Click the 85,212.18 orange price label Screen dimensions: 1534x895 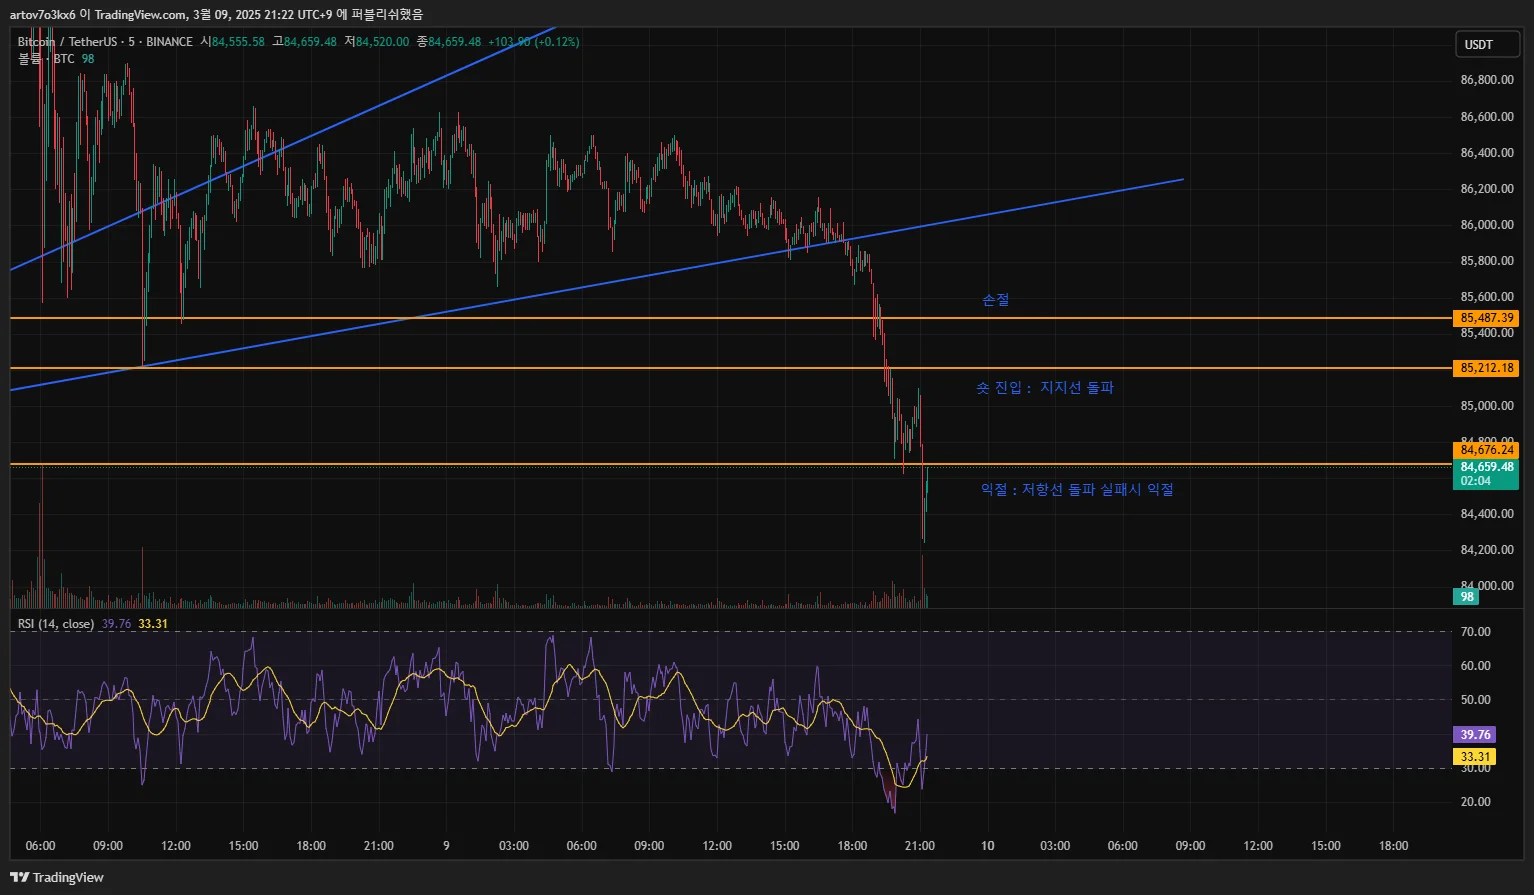coord(1486,368)
